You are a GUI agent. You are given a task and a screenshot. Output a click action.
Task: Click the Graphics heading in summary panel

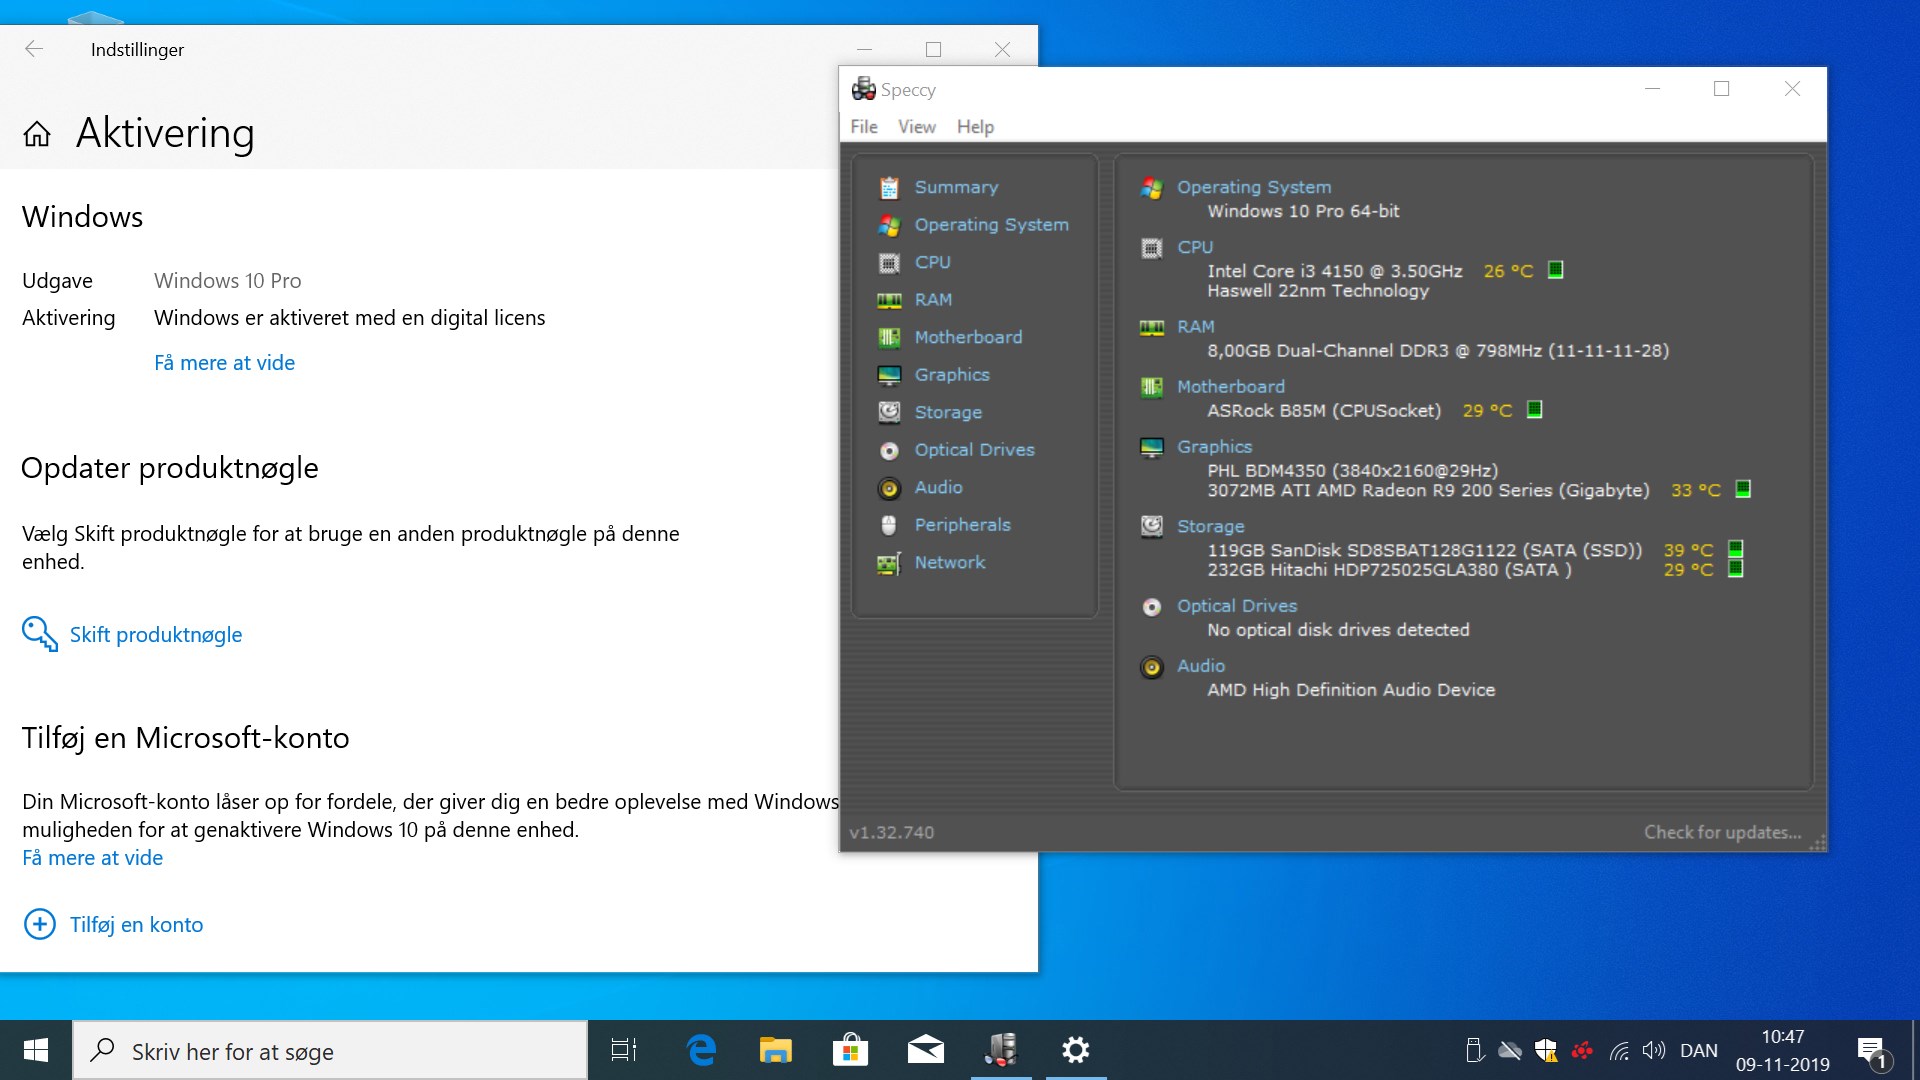tap(1214, 447)
